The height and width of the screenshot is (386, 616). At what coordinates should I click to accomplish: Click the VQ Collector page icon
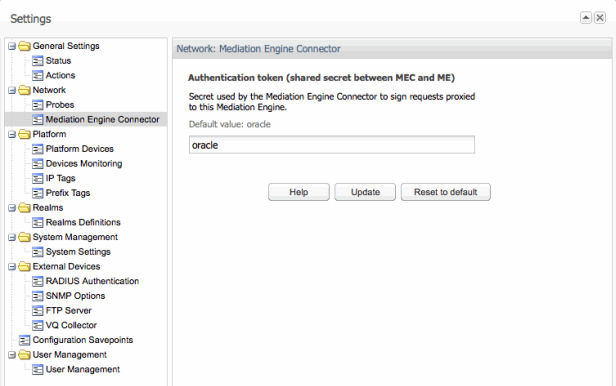point(37,326)
